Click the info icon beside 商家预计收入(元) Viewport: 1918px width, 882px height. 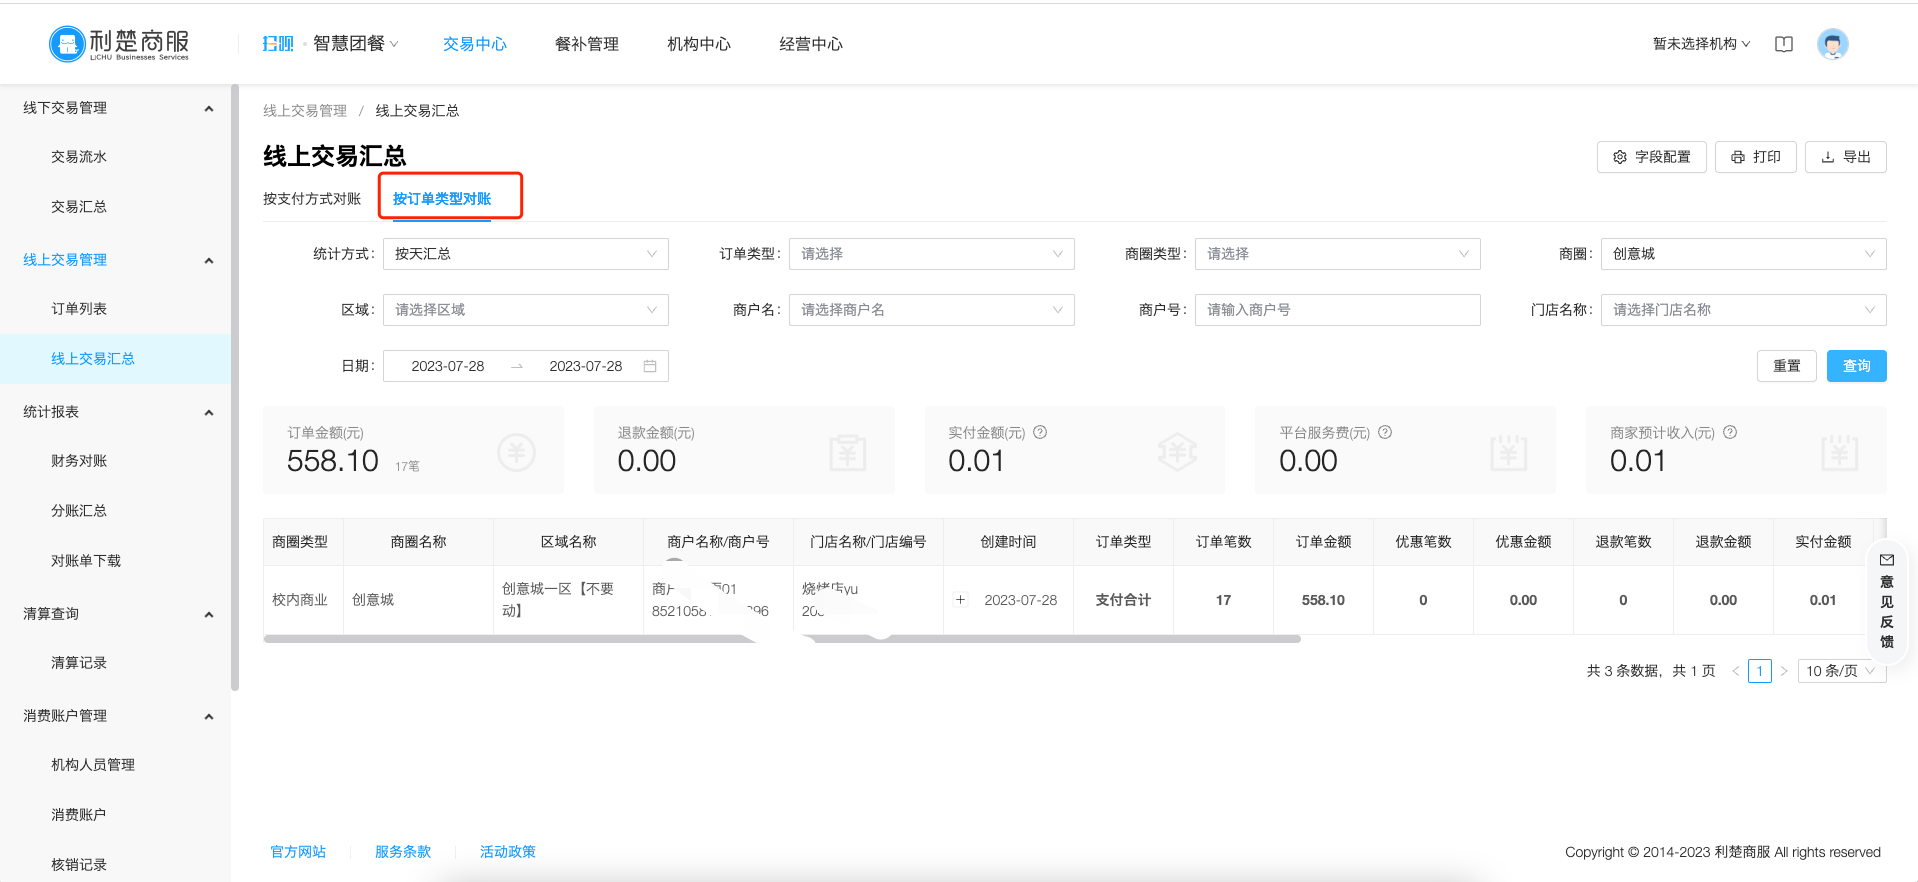(x=1730, y=432)
